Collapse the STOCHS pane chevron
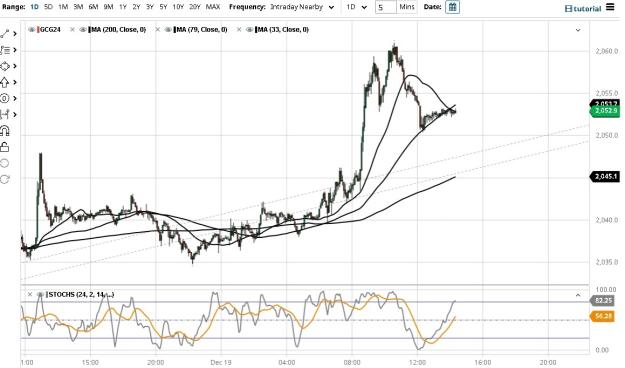 click(x=578, y=295)
